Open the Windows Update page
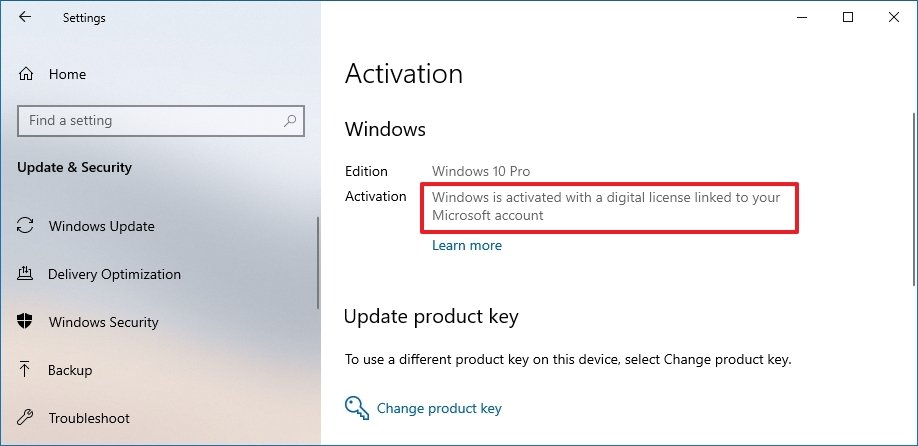The width and height of the screenshot is (918, 446). (x=101, y=226)
